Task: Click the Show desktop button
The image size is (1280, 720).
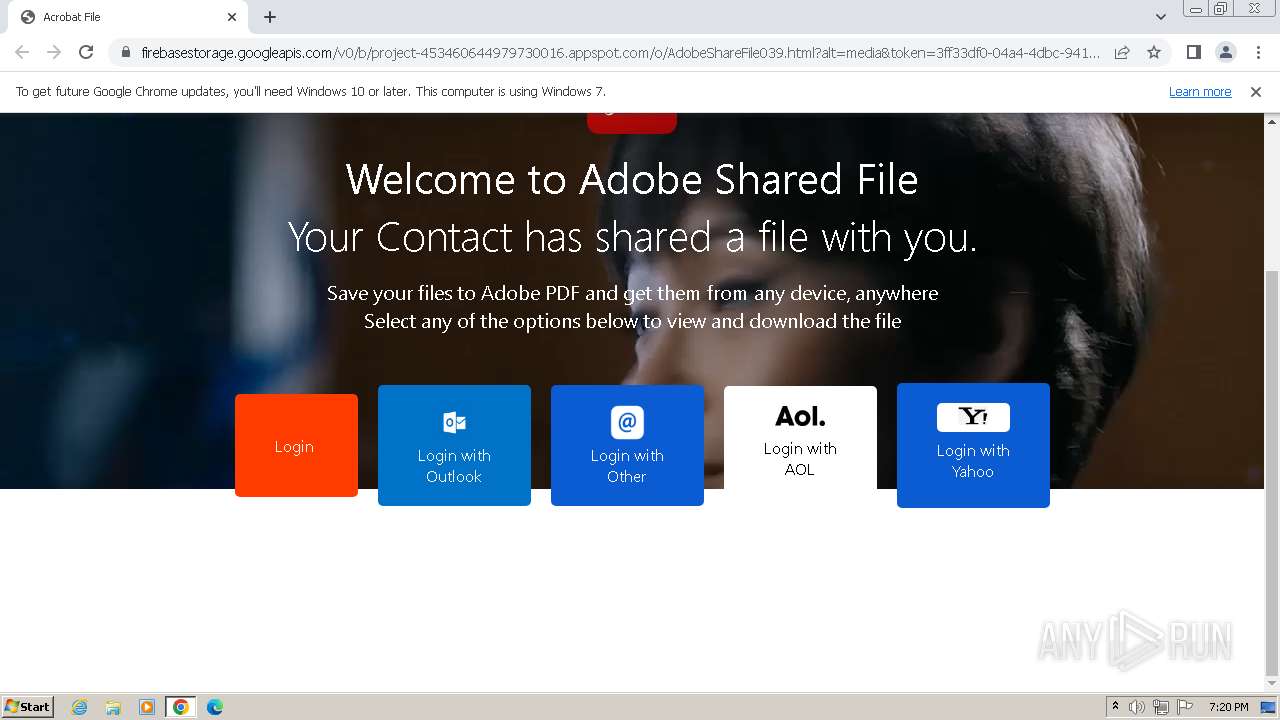Action: [x=1269, y=707]
